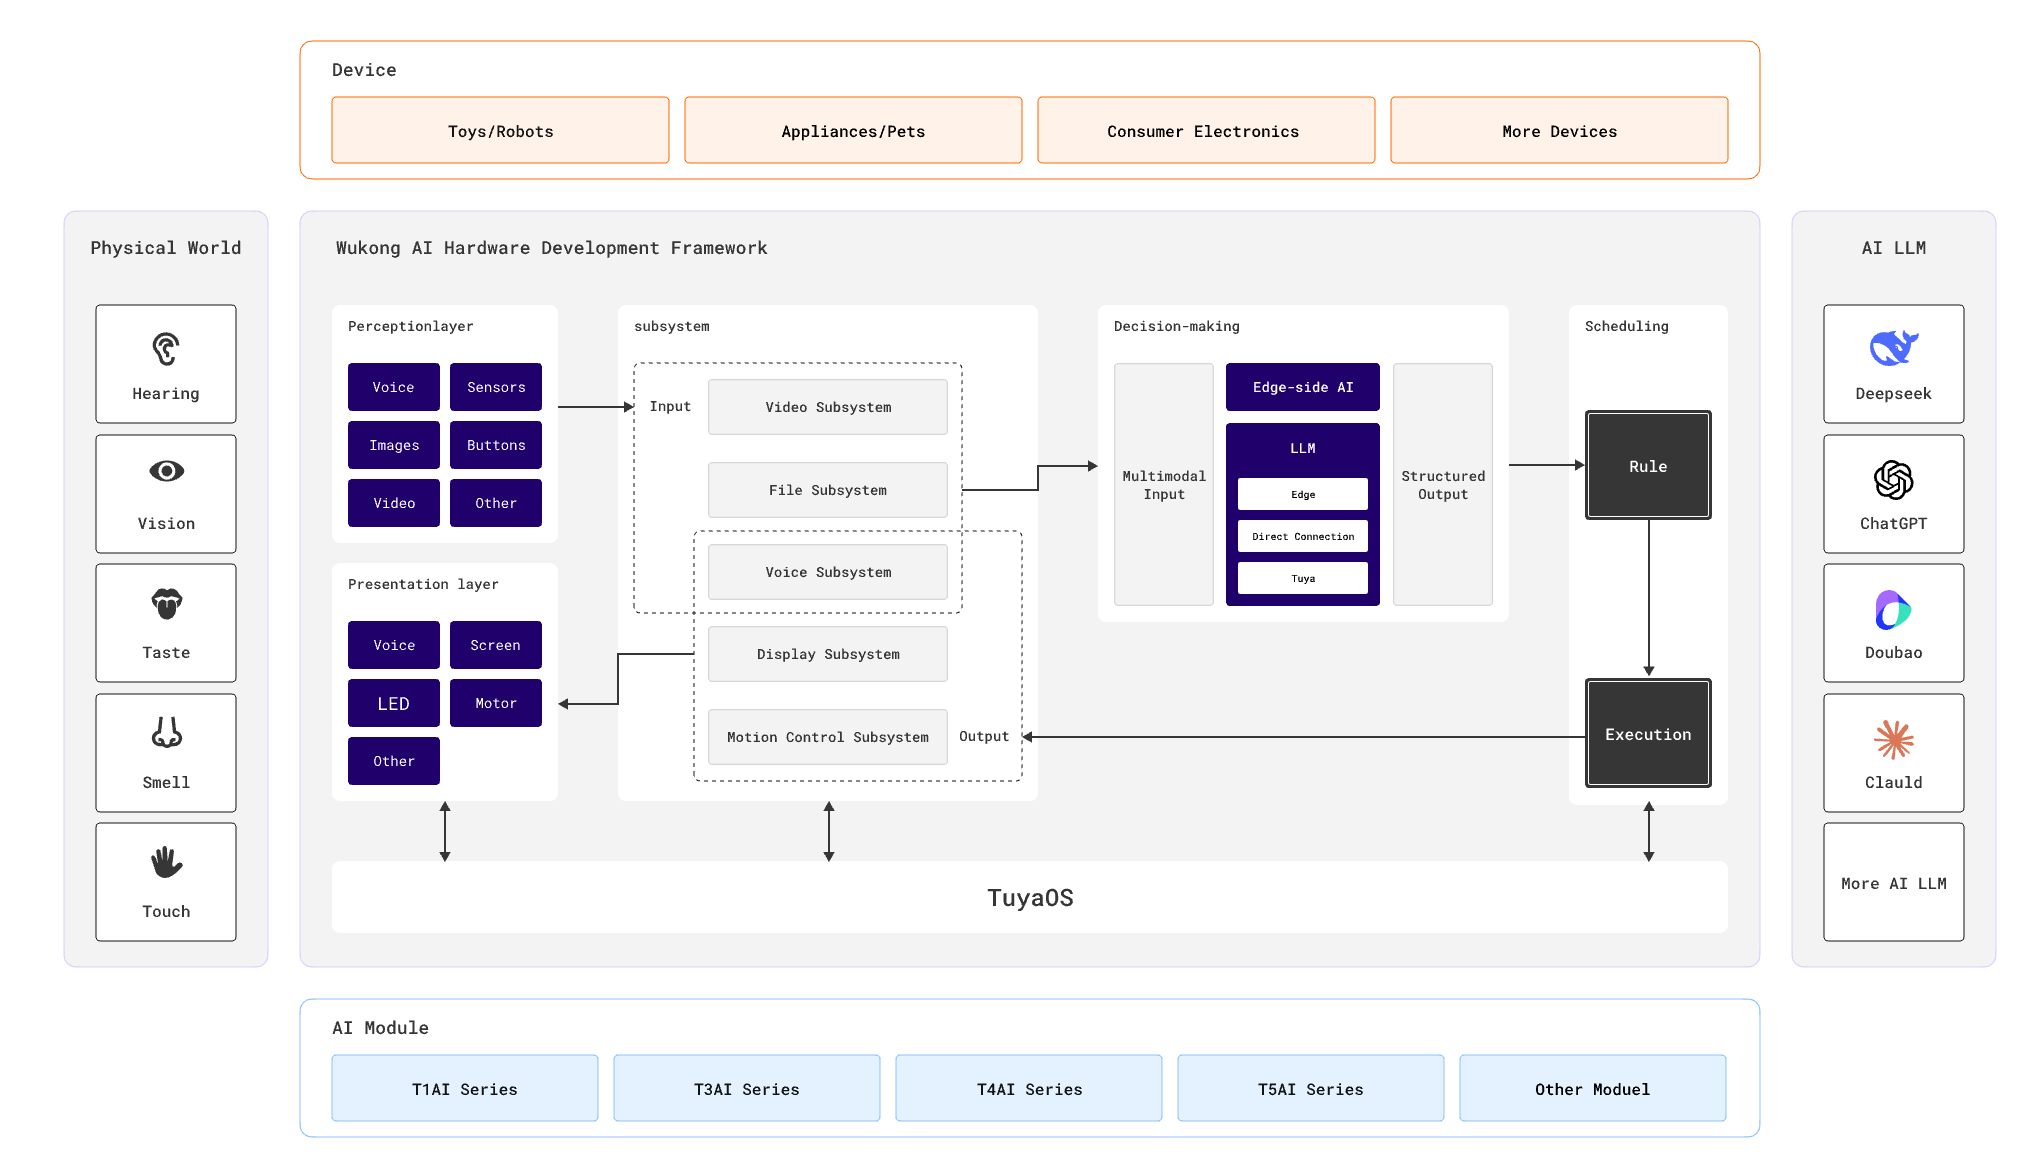The height and width of the screenshot is (1173, 2044).
Task: Click the Clauld starburst logo
Action: (1893, 740)
